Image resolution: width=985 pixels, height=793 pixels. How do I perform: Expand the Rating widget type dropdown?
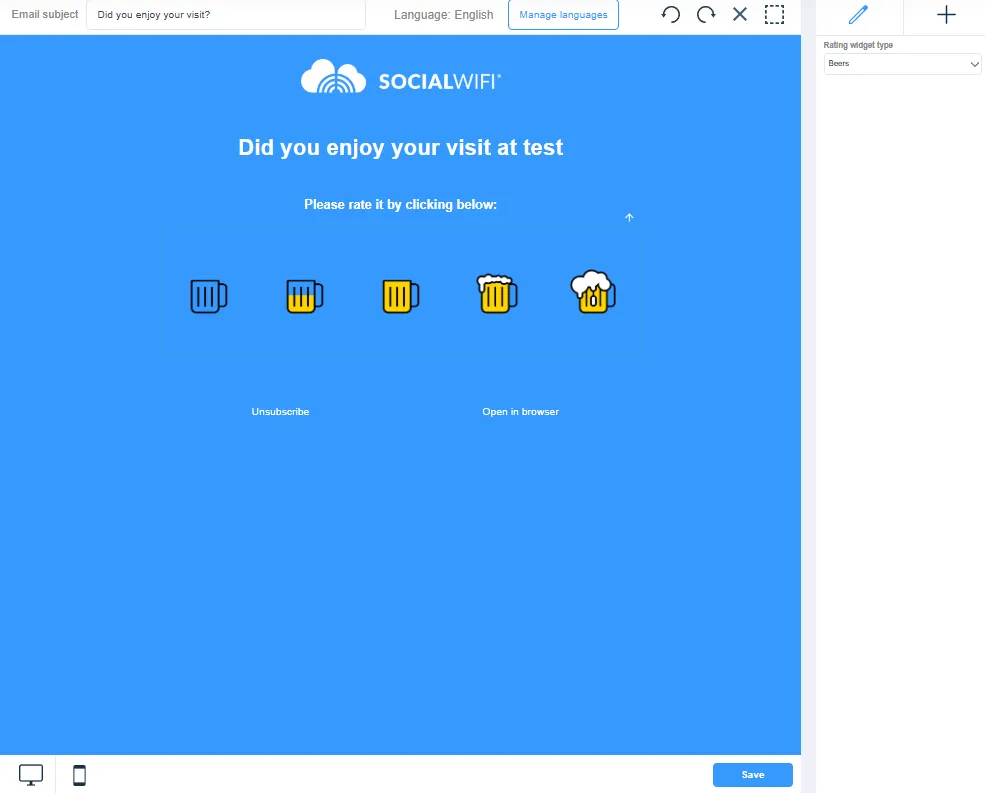(903, 64)
